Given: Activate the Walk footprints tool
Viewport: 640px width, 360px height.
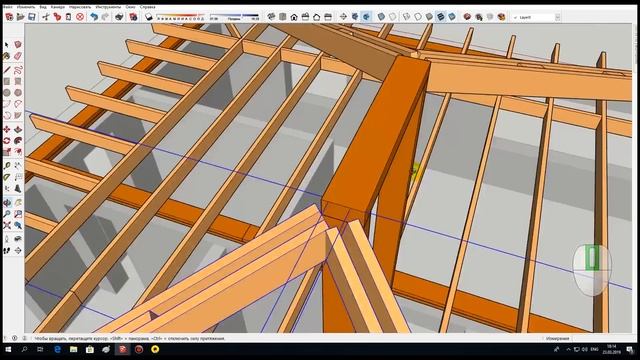Looking at the screenshot, I should coord(7,250).
